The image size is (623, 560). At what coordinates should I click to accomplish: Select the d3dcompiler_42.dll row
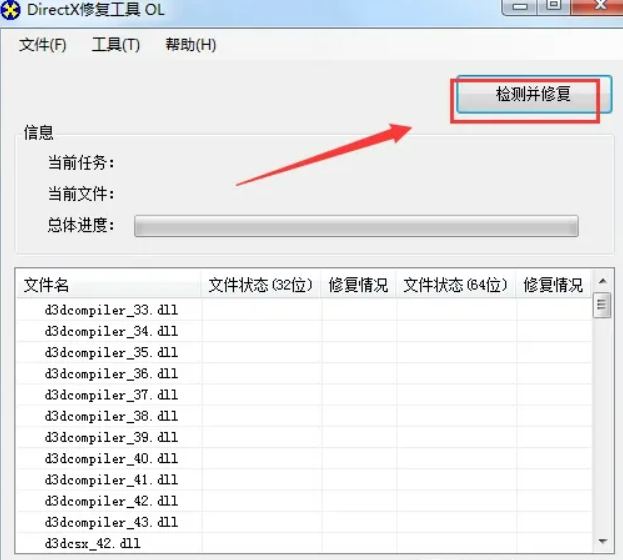tap(304, 501)
